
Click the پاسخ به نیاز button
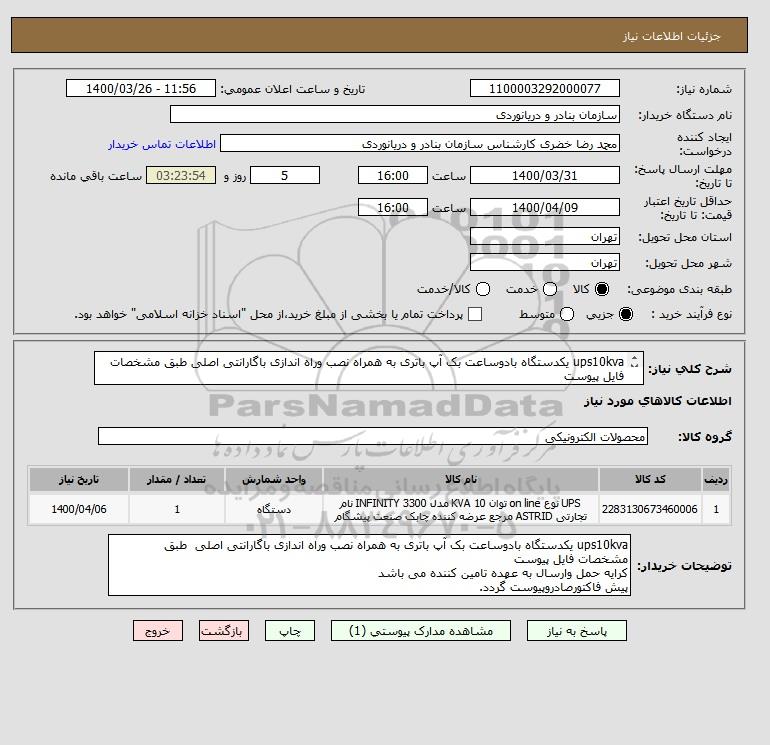pyautogui.click(x=577, y=631)
